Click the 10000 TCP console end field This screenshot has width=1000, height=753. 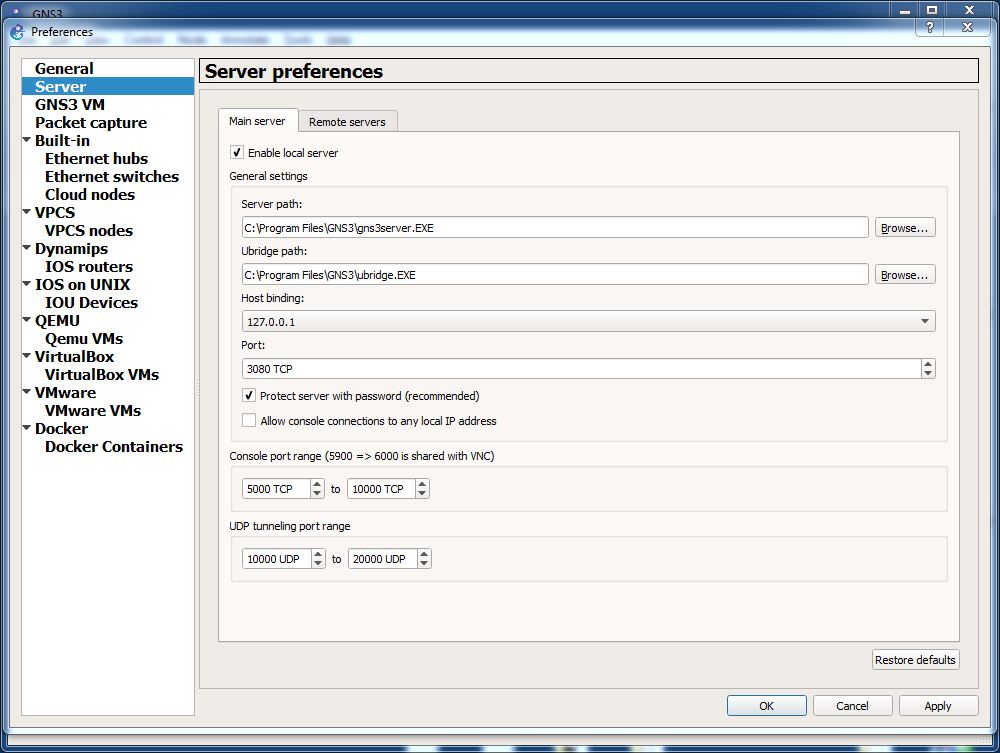381,489
